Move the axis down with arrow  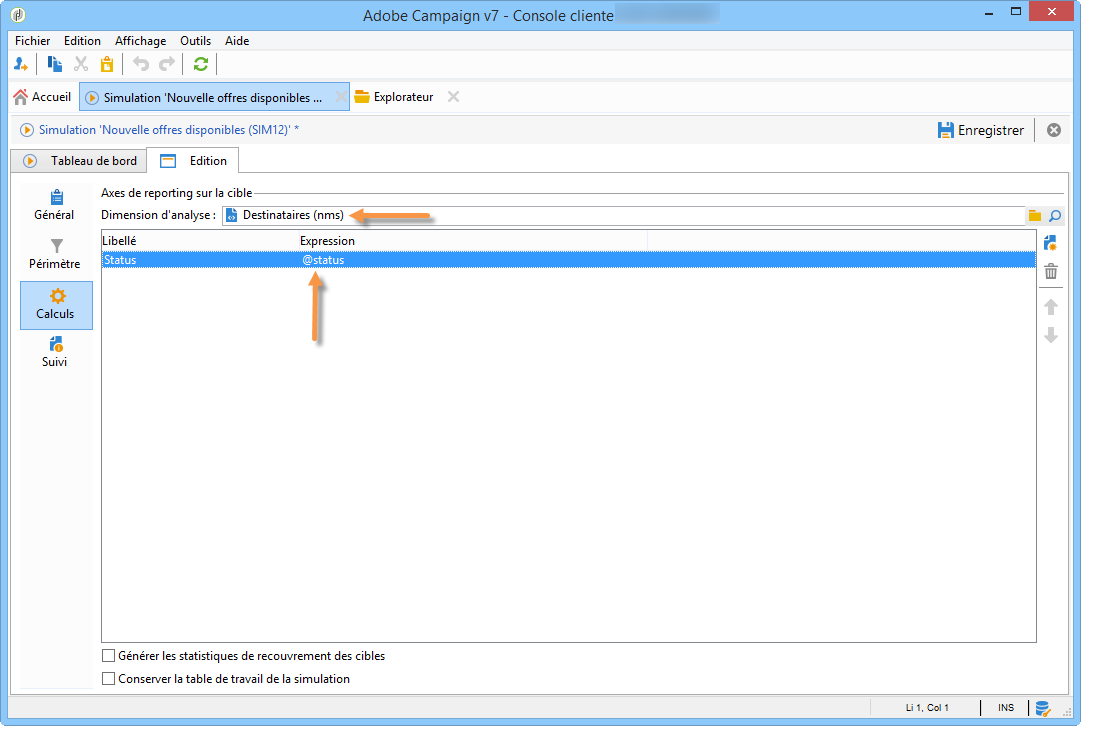(1051, 335)
